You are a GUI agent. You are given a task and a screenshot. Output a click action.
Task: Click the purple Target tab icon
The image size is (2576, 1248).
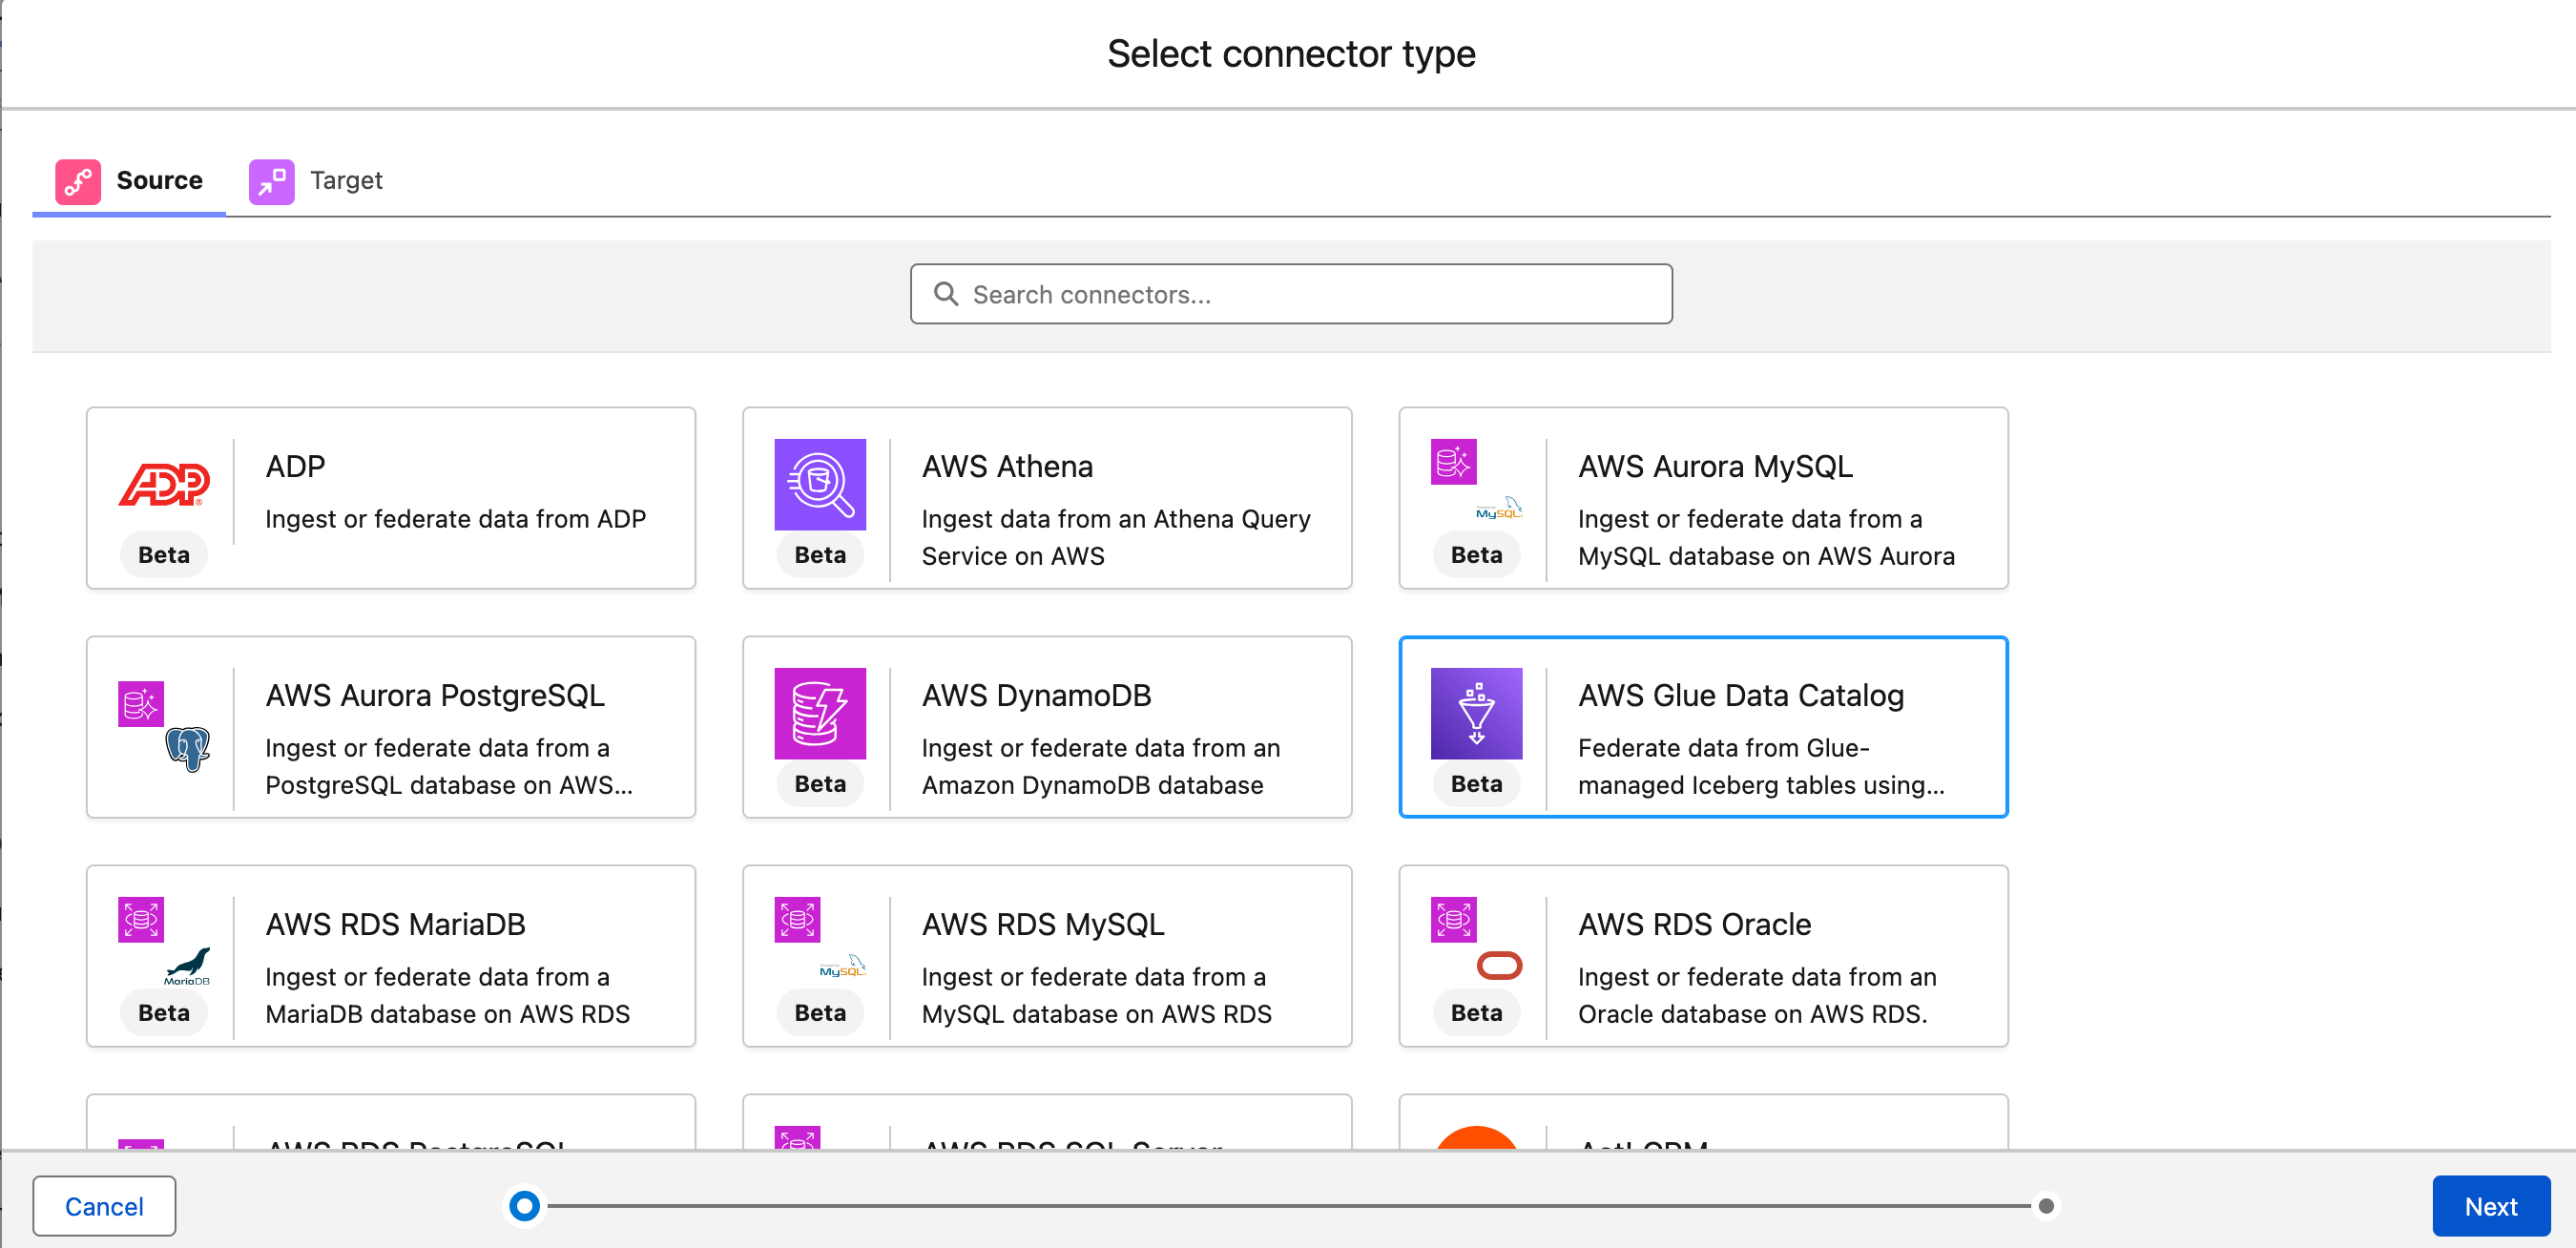272,181
